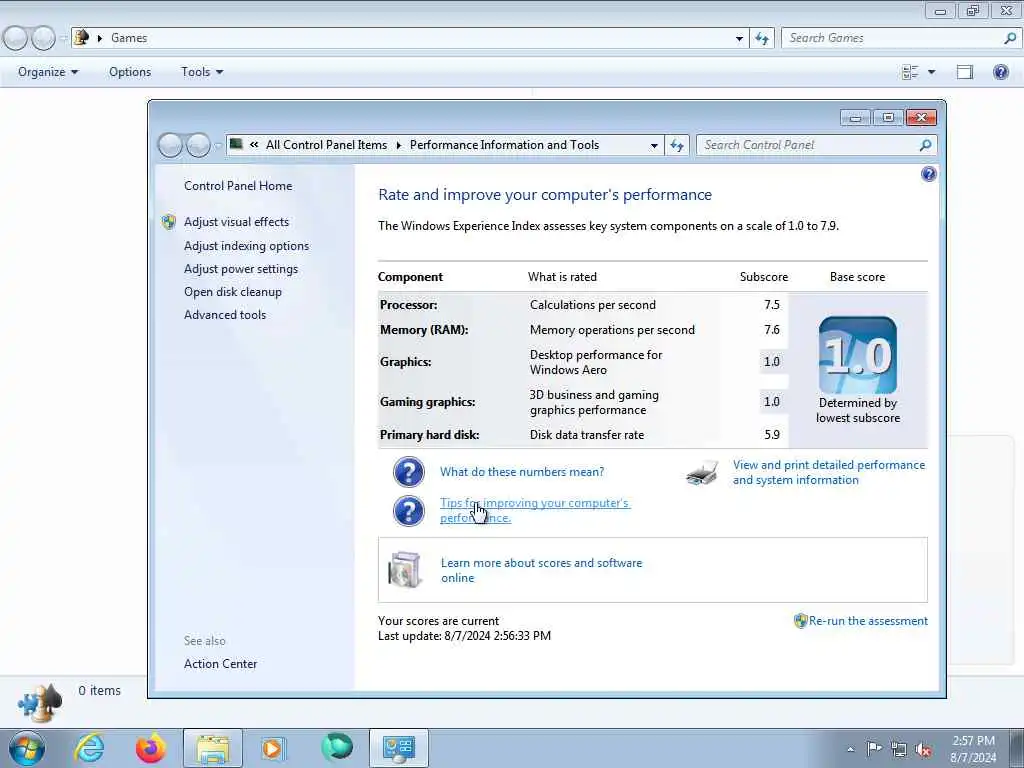Click in the Search Control Panel field

pos(808,145)
